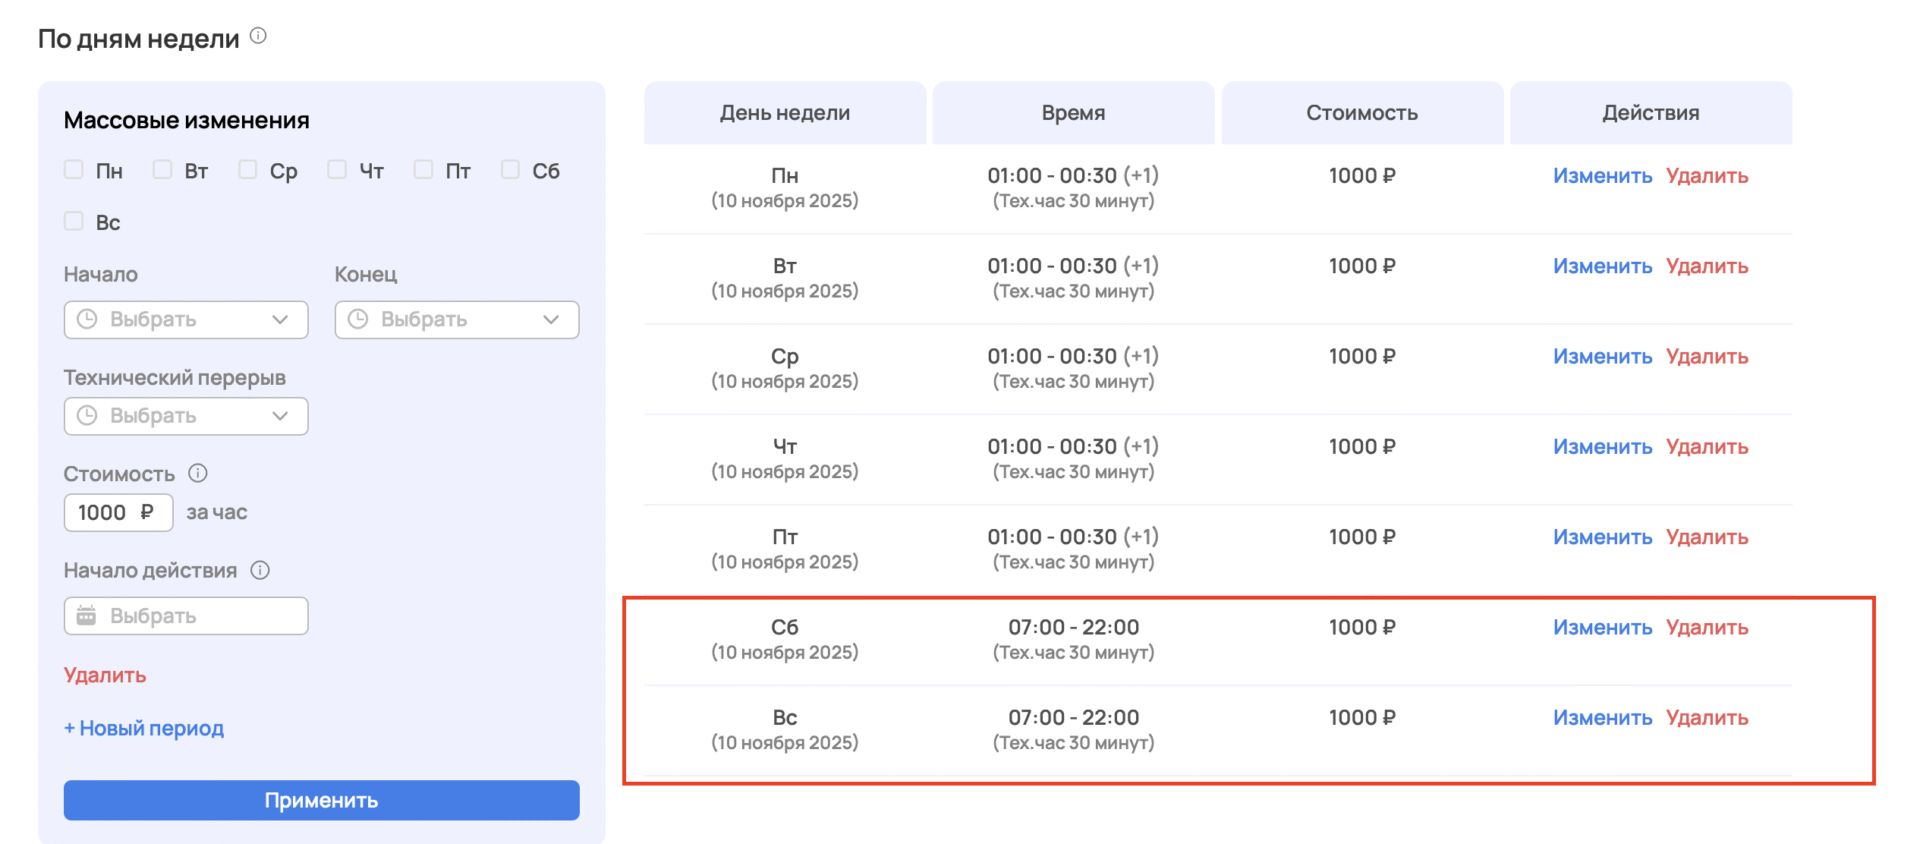Click clock icon in «Конец» time field
The height and width of the screenshot is (844, 1920).
point(358,320)
